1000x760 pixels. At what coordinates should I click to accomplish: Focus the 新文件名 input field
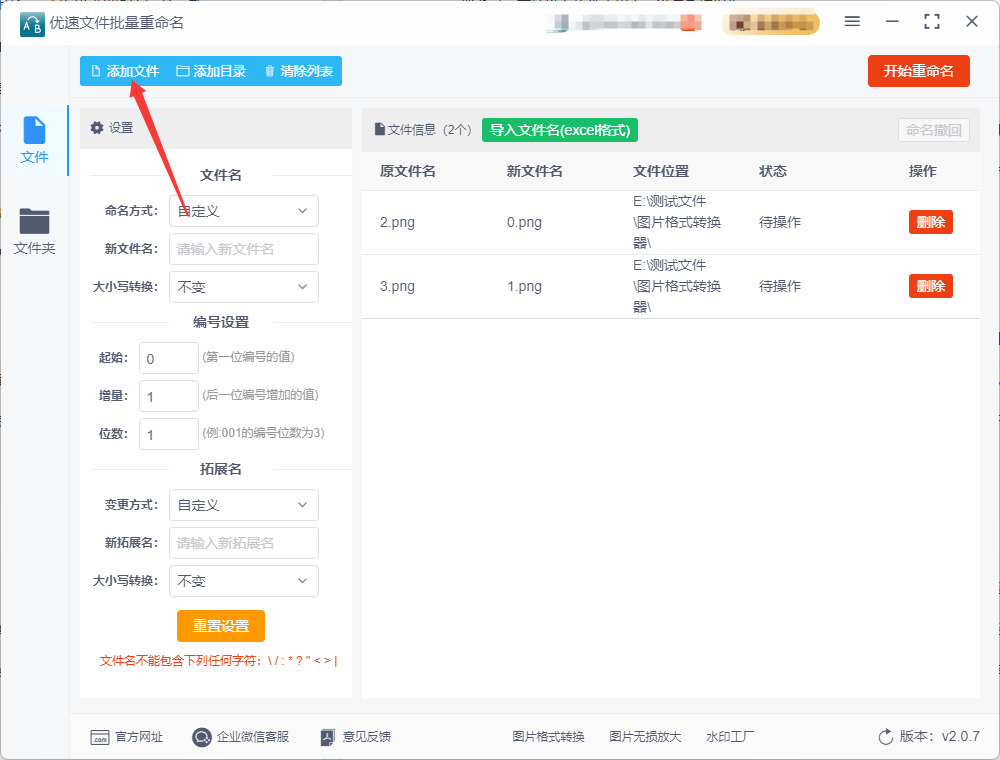point(244,249)
